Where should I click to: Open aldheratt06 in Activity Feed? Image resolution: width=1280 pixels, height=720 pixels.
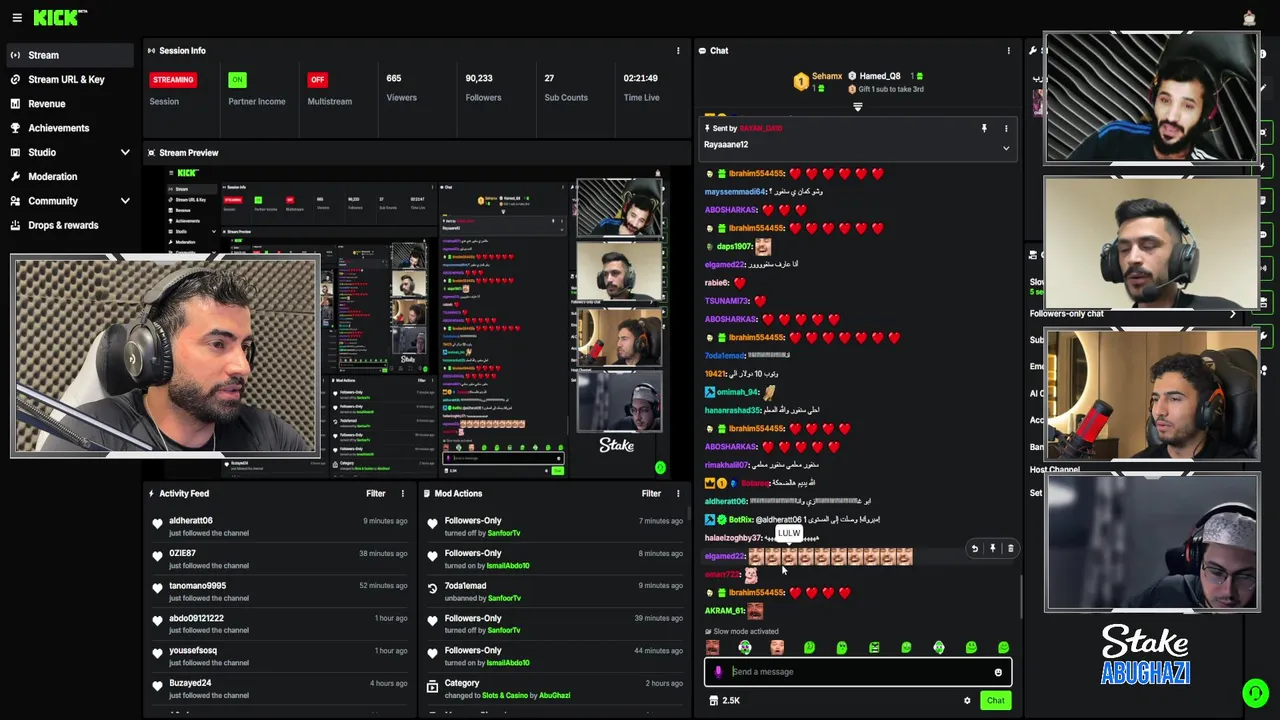coord(190,521)
